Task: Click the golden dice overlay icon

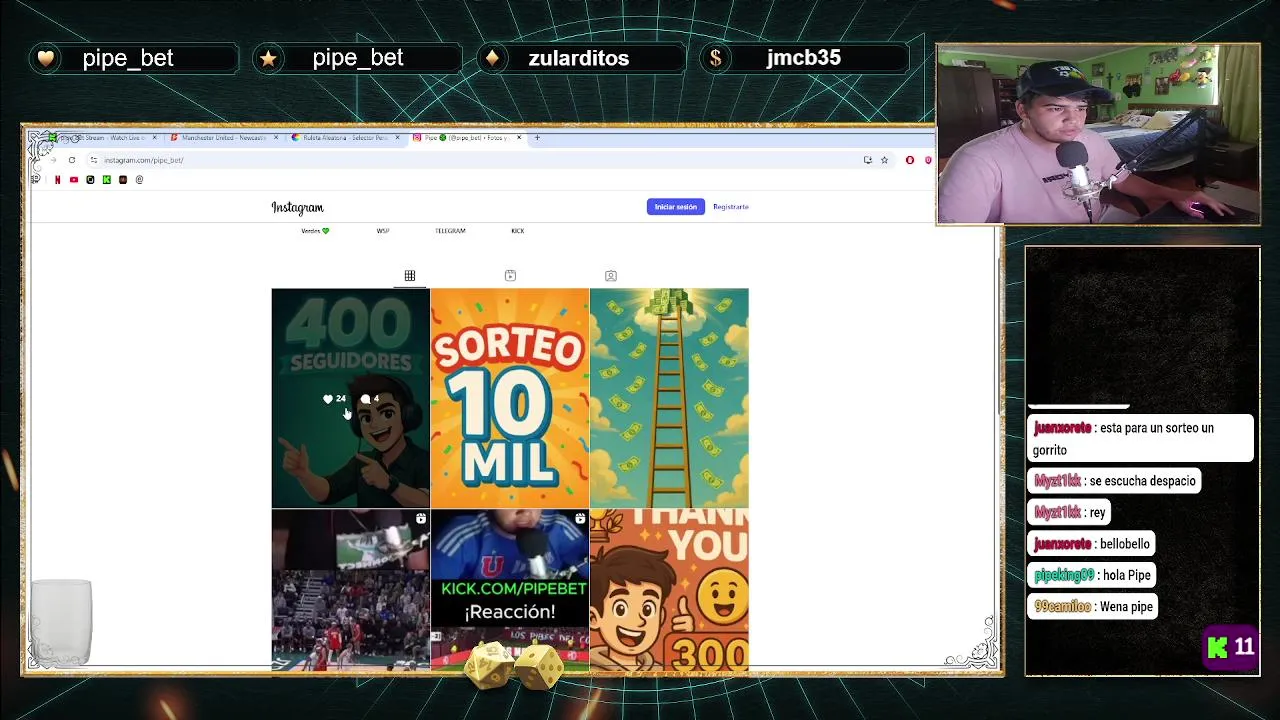Action: (515, 665)
